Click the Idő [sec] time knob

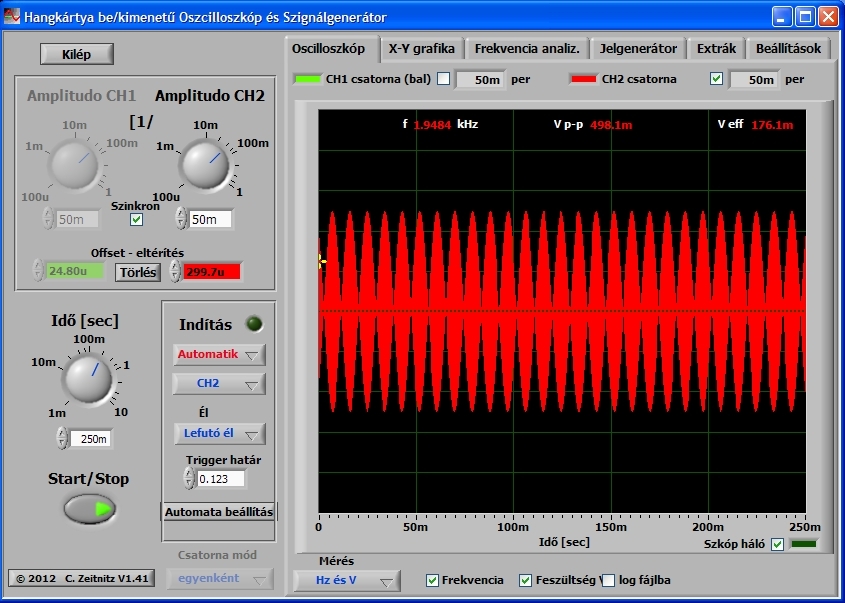(88, 378)
